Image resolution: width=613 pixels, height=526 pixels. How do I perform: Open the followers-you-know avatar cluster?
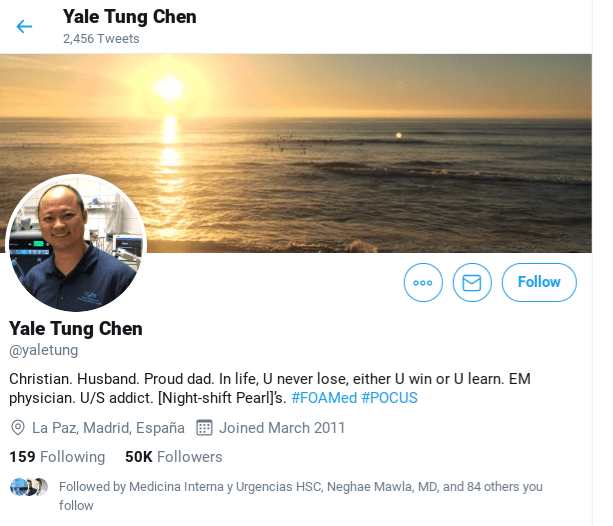coord(29,487)
